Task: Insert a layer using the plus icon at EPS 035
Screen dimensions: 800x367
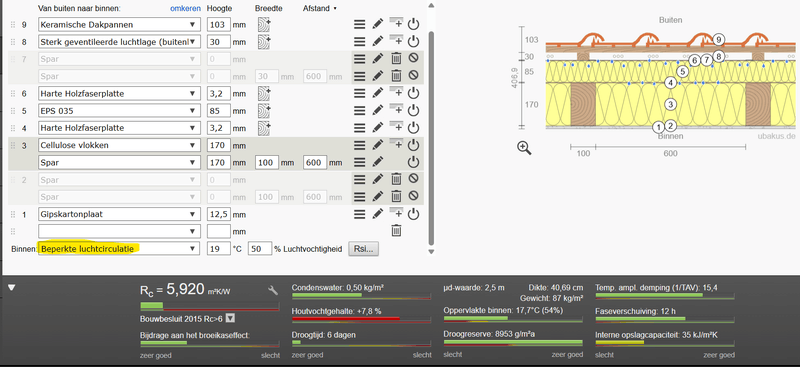Action: tap(396, 109)
